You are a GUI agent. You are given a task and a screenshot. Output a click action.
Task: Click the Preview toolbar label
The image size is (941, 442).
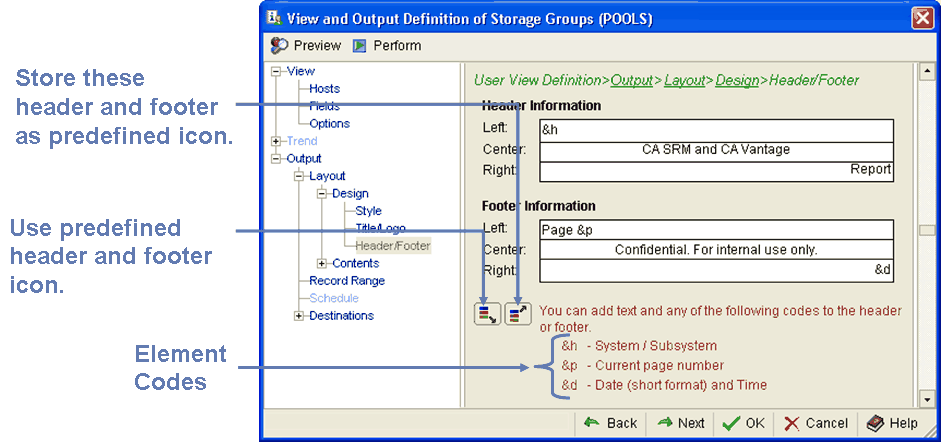[x=317, y=46]
